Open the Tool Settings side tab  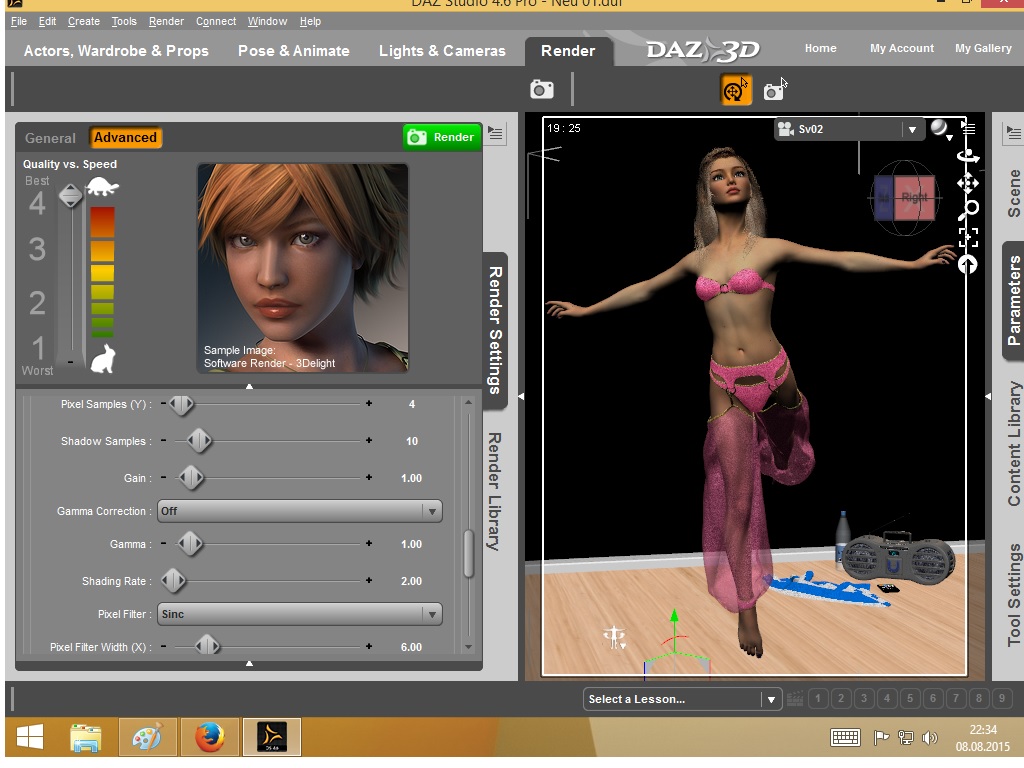click(x=1014, y=595)
